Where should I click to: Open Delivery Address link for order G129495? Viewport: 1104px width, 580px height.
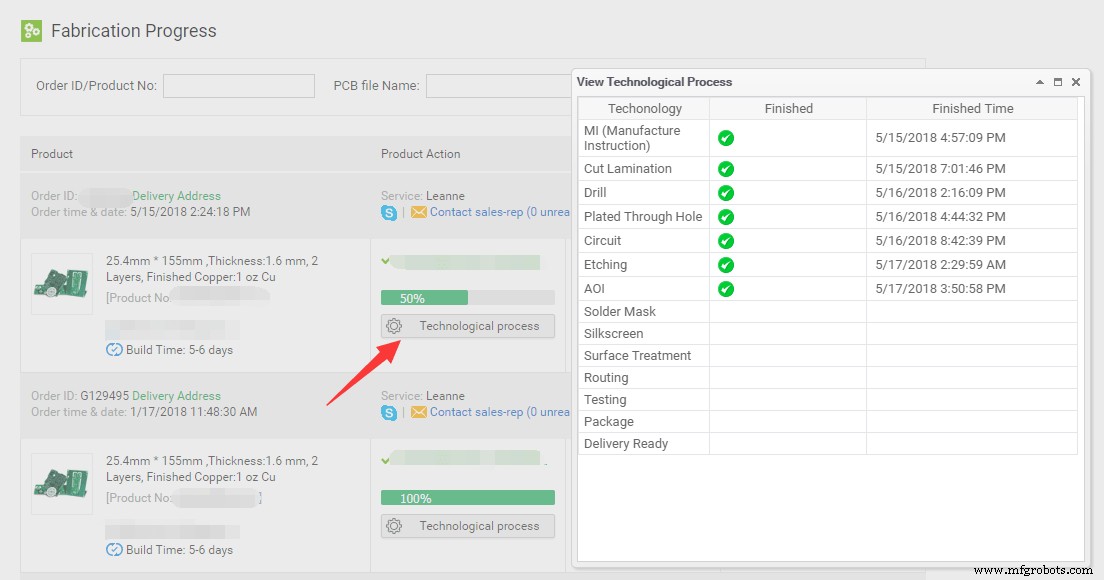pyautogui.click(x=176, y=396)
